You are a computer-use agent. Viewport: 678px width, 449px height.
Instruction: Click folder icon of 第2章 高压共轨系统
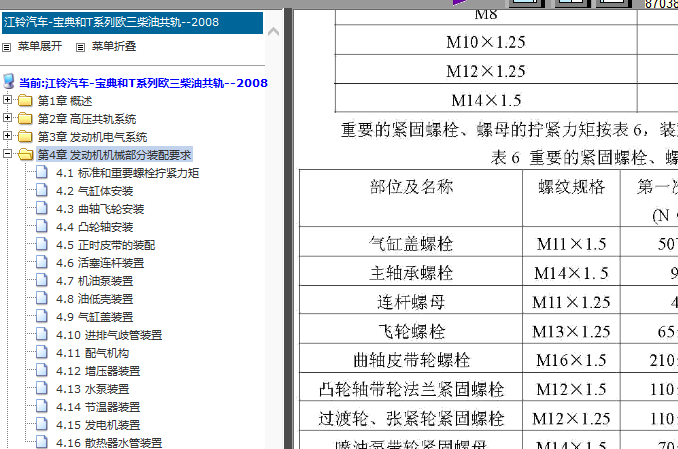[x=25, y=119]
